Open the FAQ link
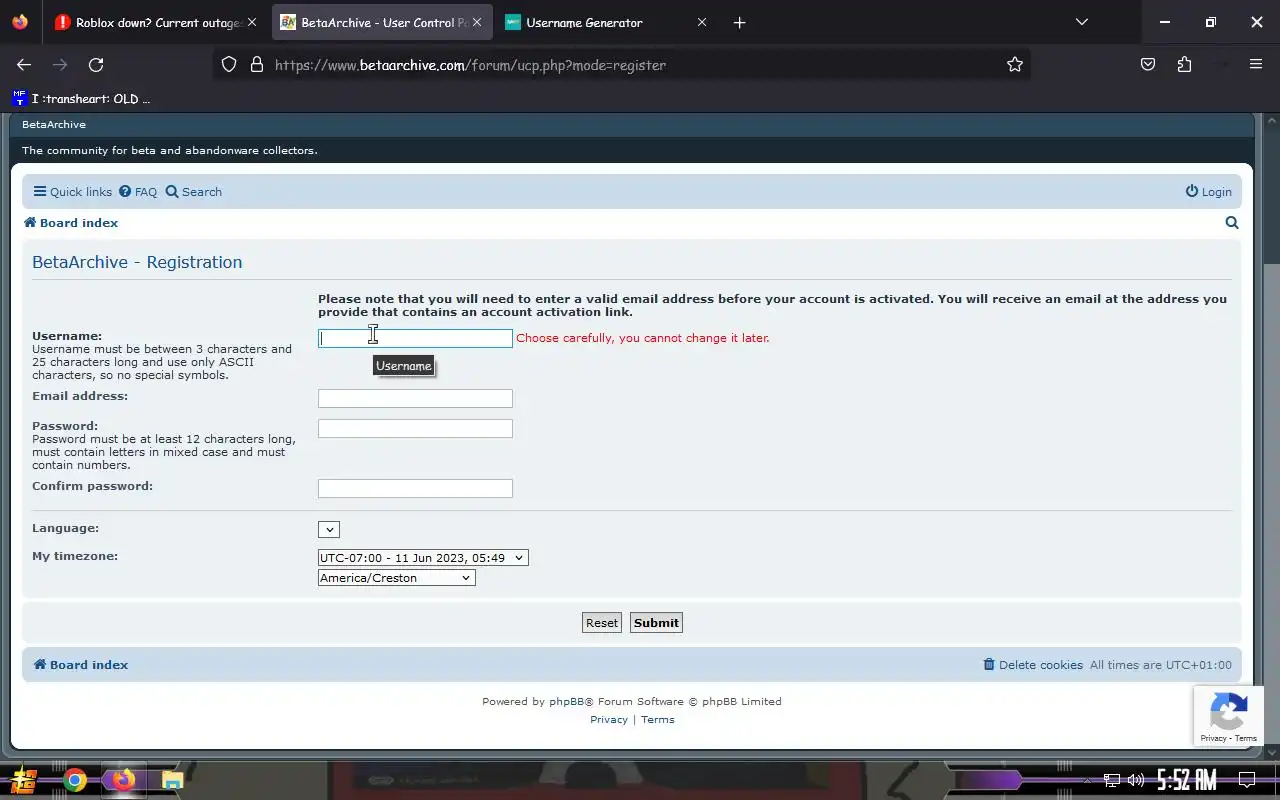1280x800 pixels. pos(138,192)
